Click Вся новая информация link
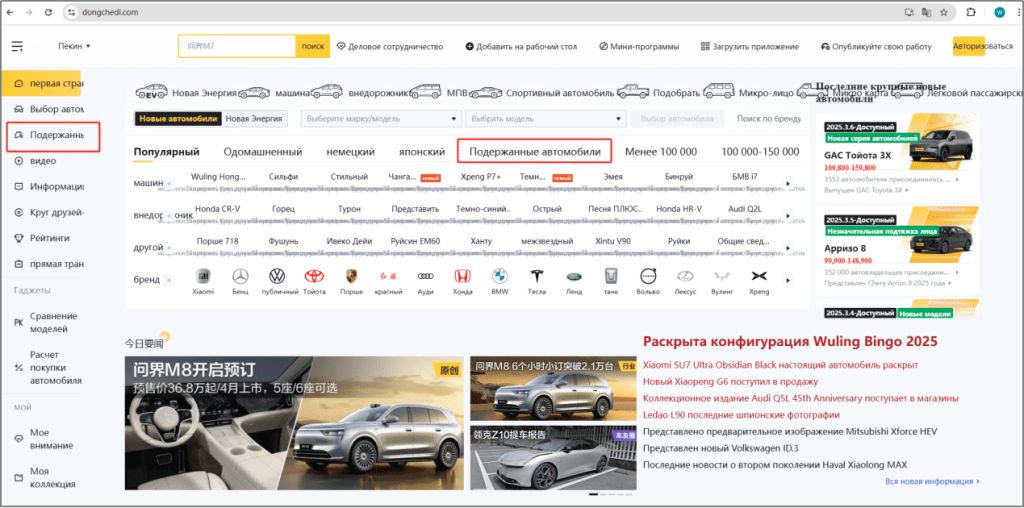1024x508 pixels. coord(933,481)
